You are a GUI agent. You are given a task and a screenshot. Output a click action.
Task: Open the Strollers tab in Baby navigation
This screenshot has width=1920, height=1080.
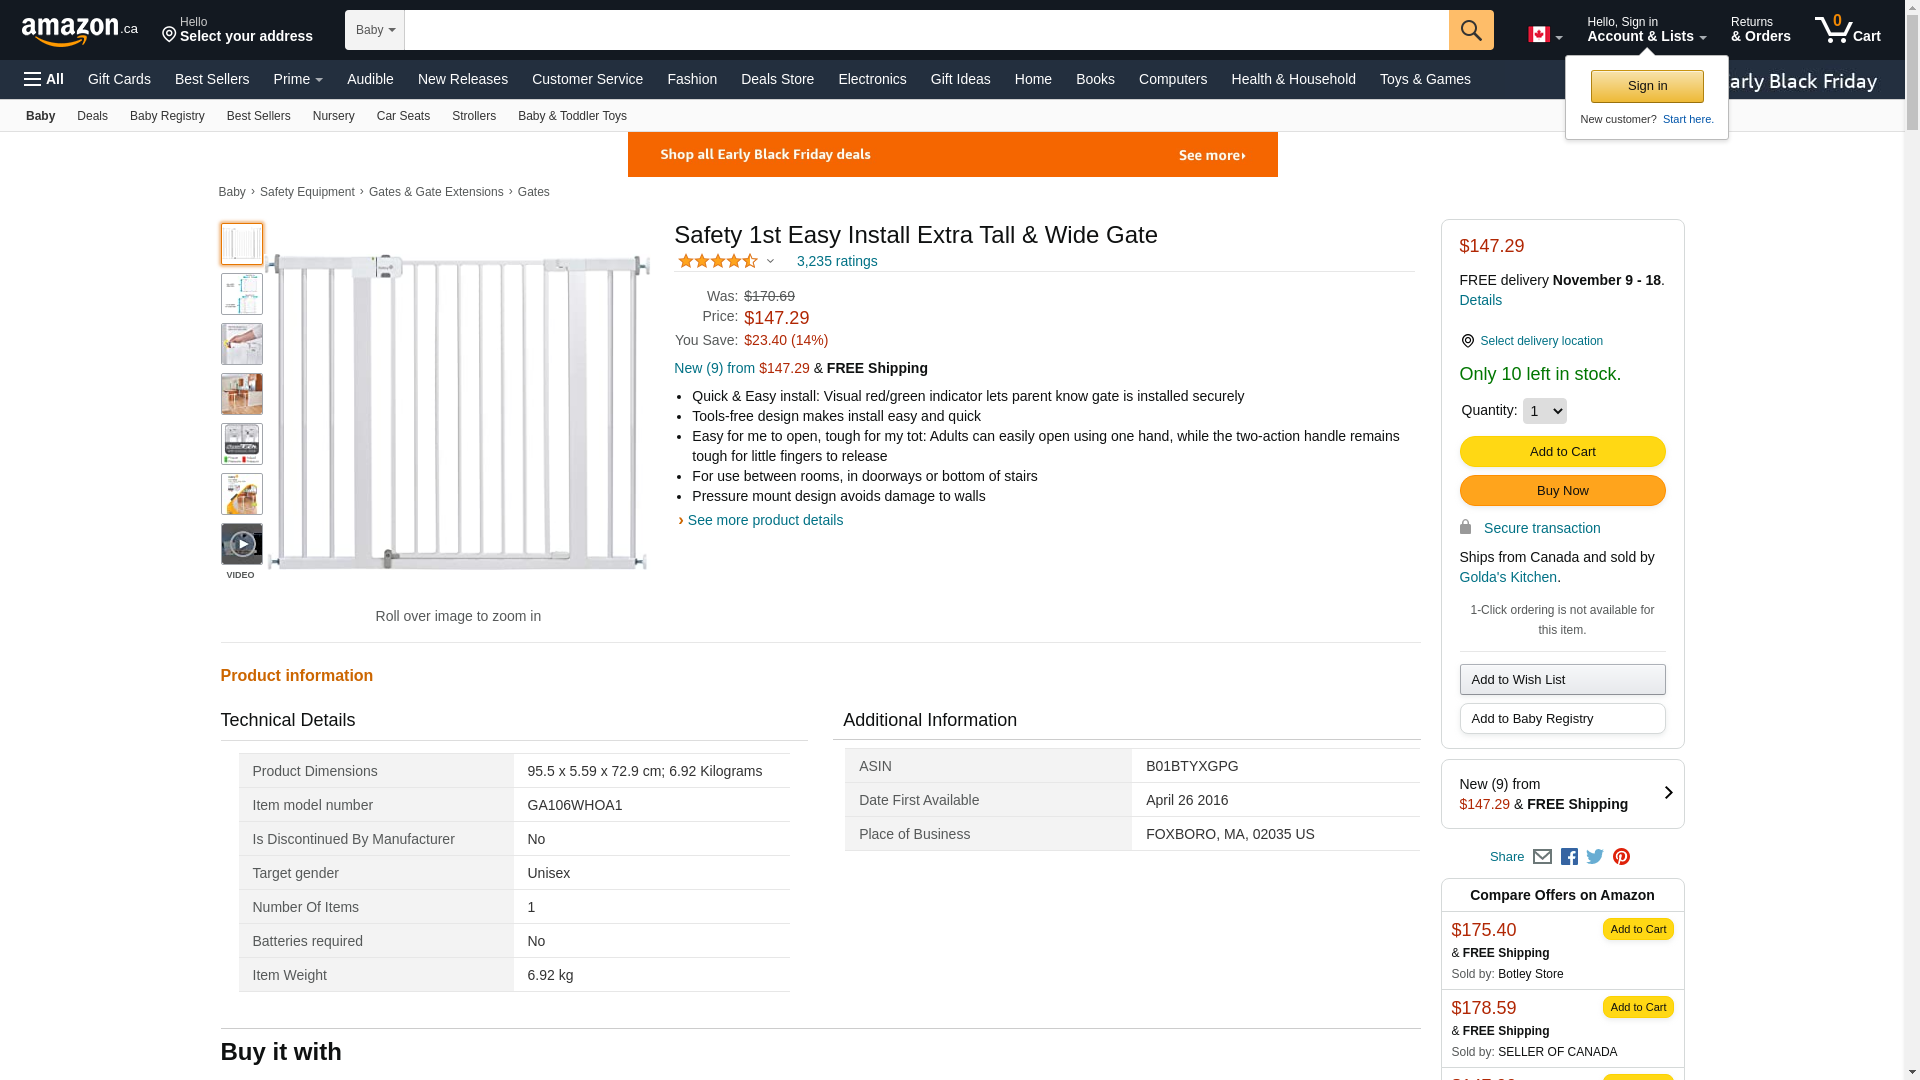[474, 116]
